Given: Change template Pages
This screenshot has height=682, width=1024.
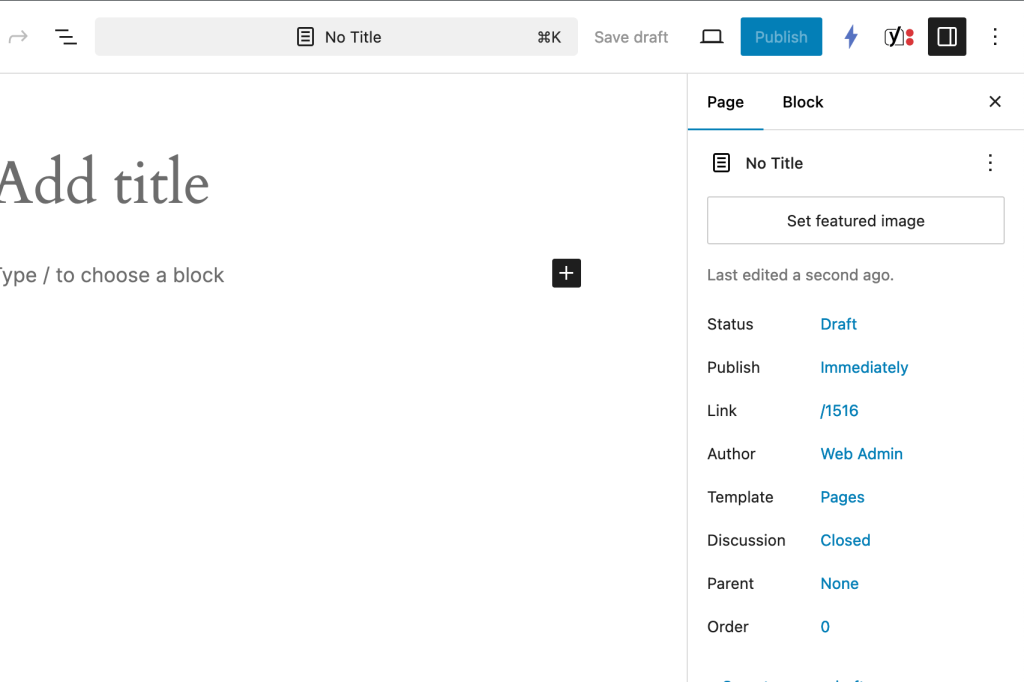Looking at the screenshot, I should (842, 497).
